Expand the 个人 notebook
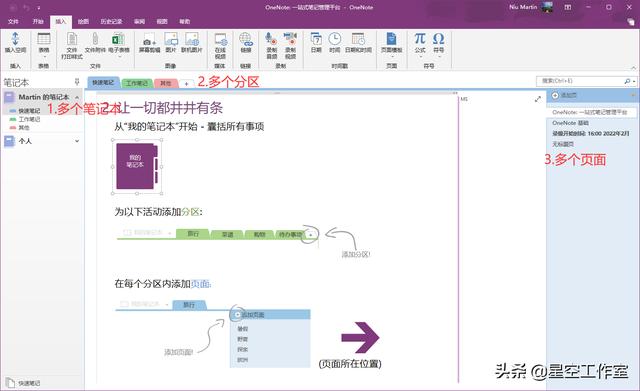 (x=77, y=141)
